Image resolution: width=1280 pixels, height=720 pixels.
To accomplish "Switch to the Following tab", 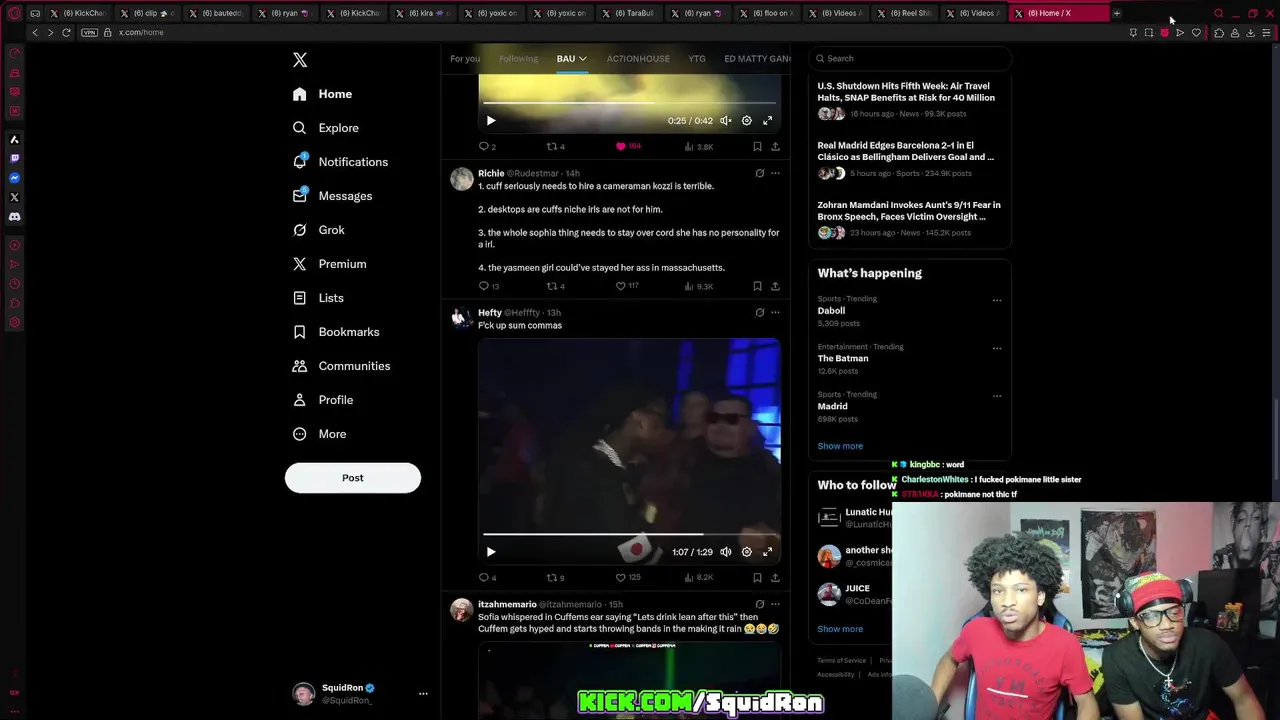I will point(518,58).
